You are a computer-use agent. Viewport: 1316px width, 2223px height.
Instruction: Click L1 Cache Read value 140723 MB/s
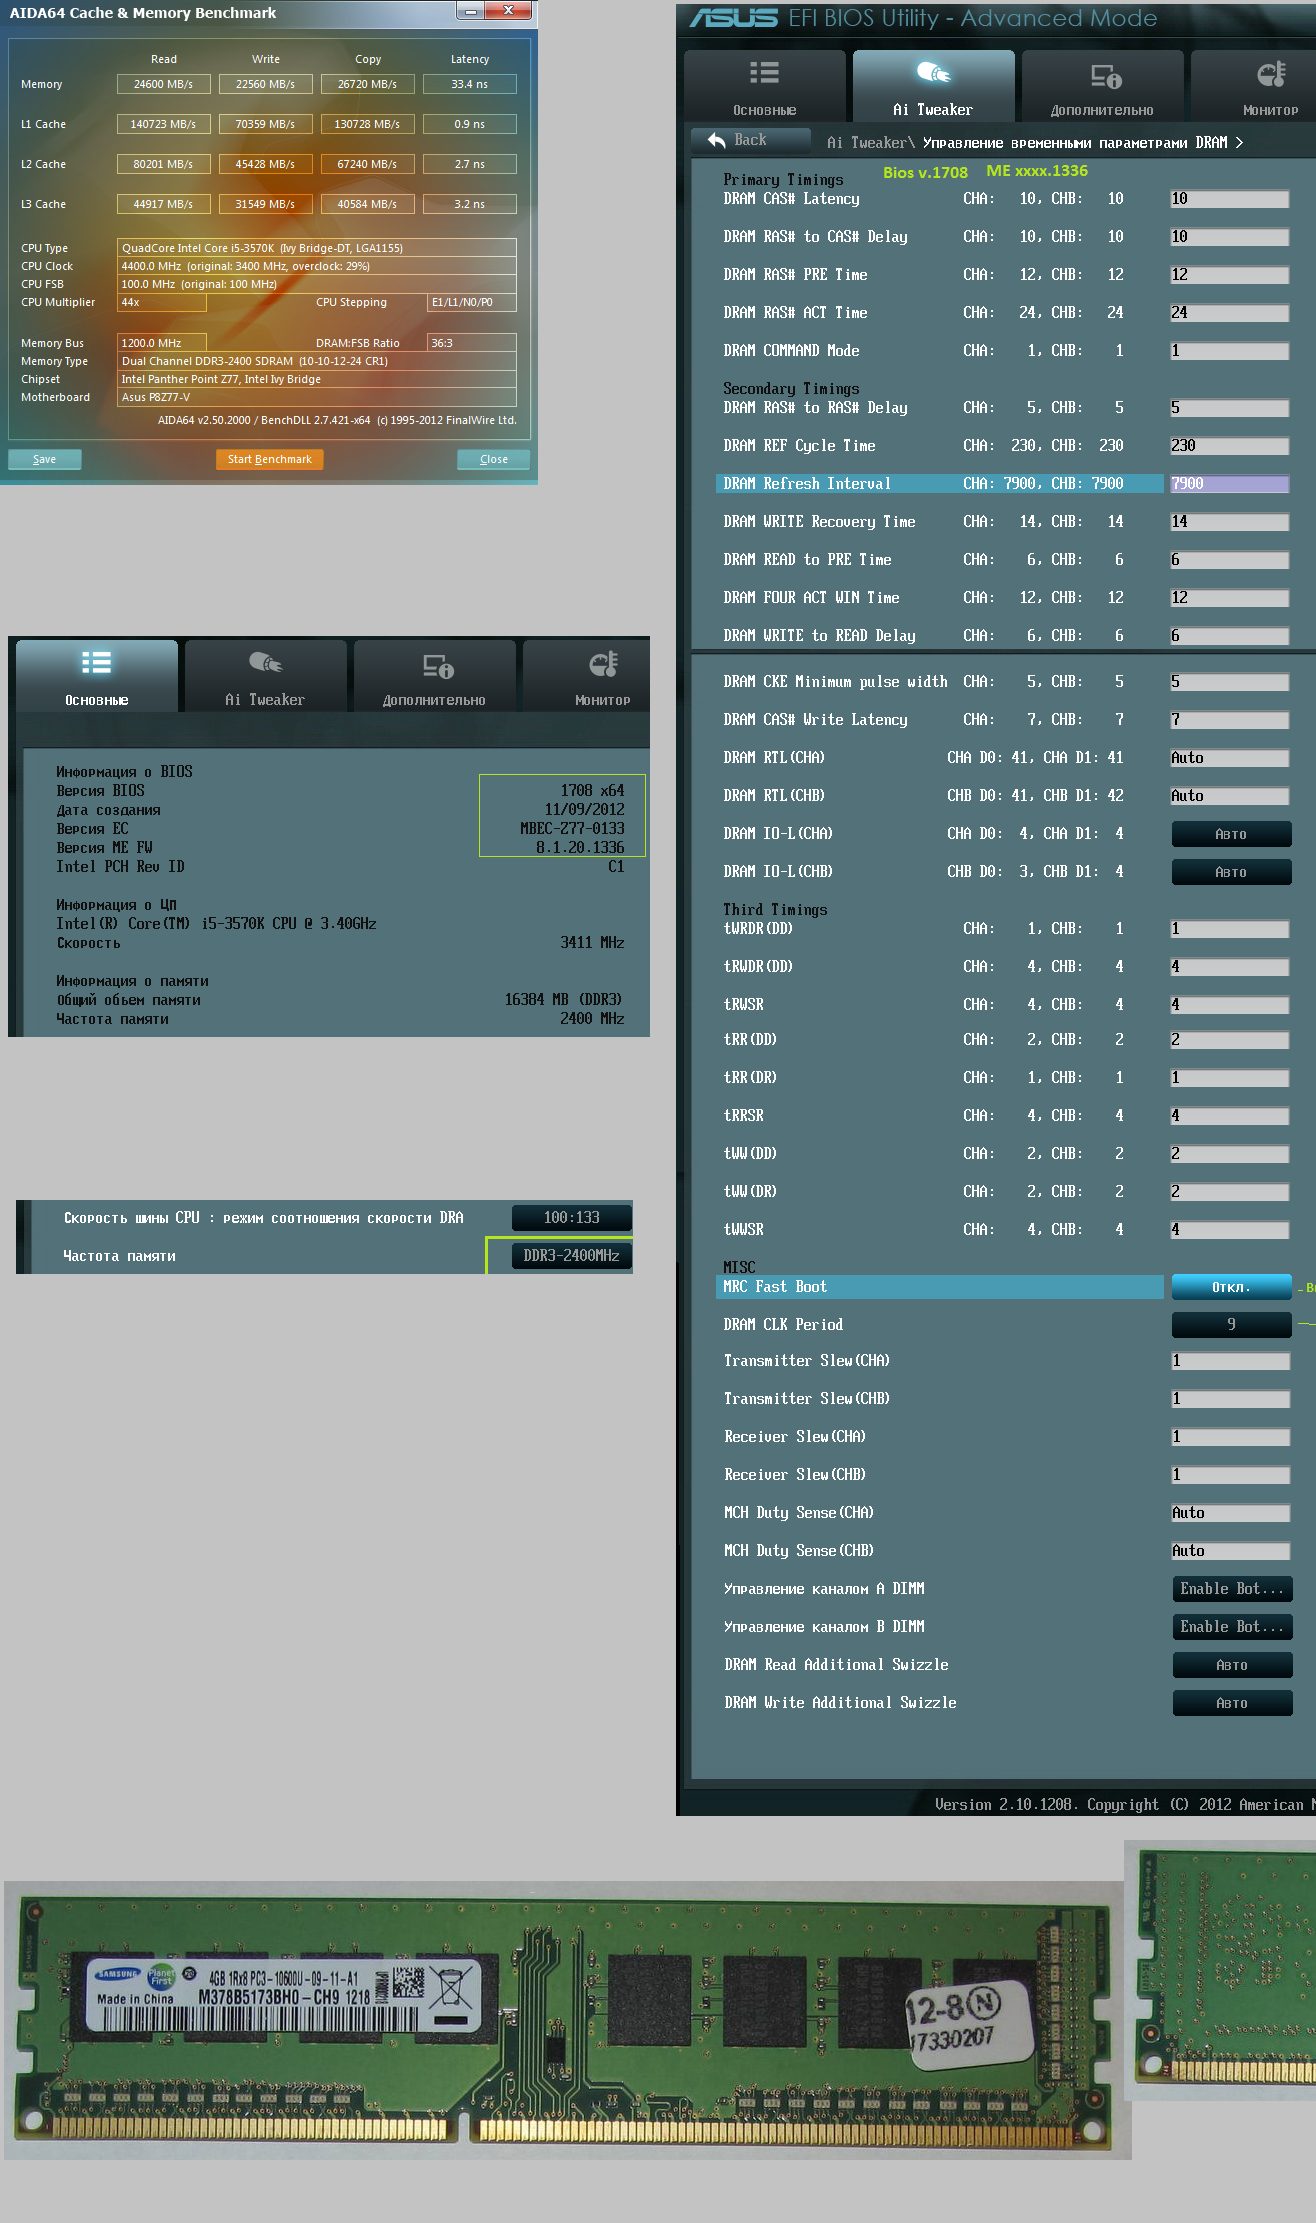[x=164, y=124]
